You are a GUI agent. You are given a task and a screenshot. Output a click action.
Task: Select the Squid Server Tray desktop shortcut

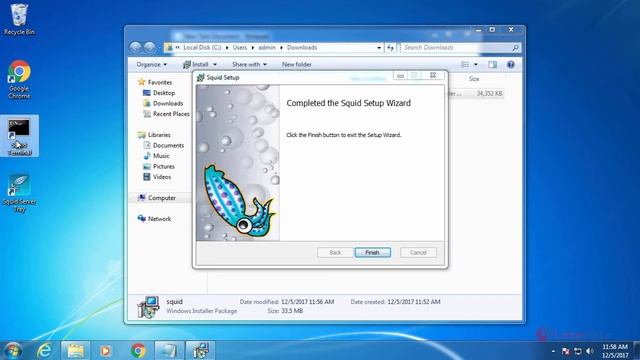pyautogui.click(x=19, y=193)
